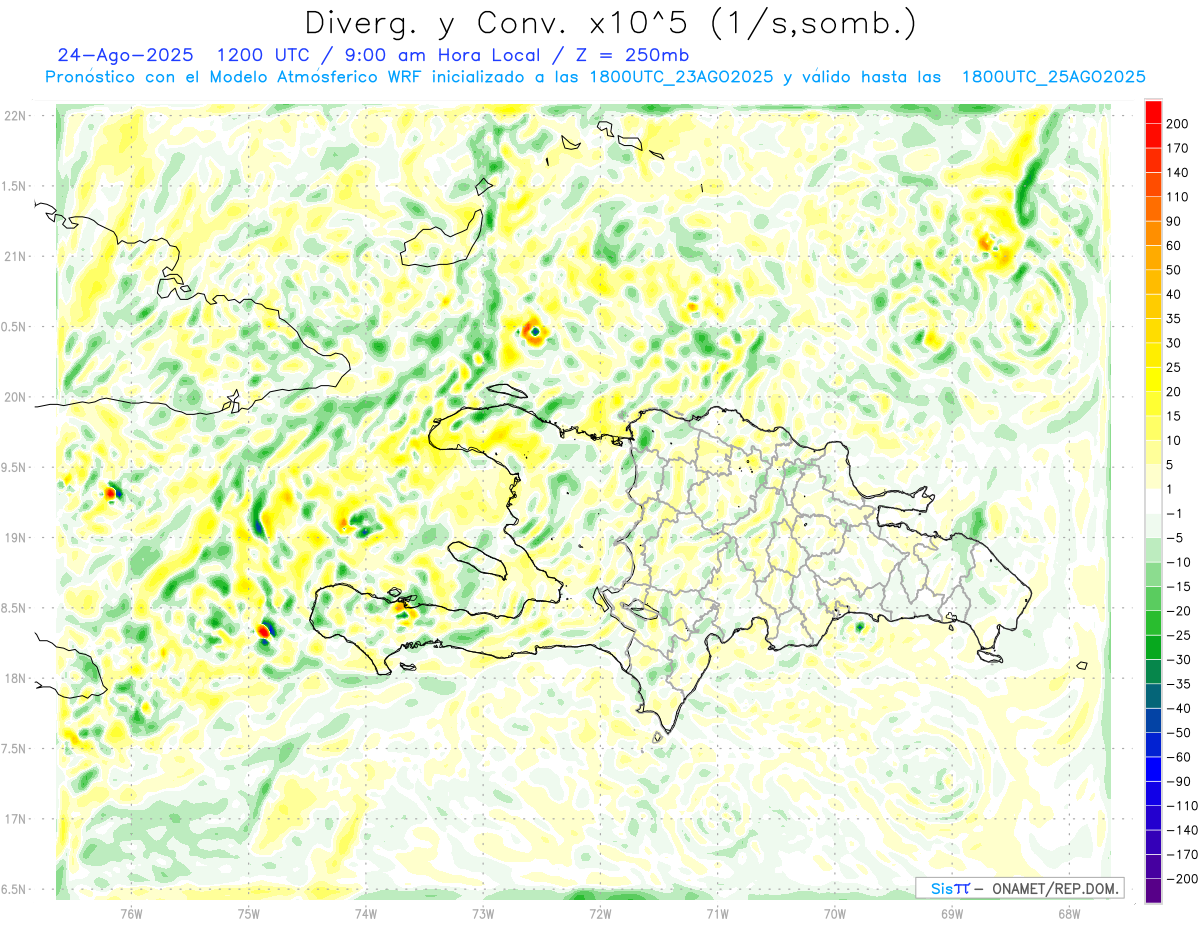The width and height of the screenshot is (1200, 927).
Task: Click the '-200' colorbar value
Action: point(1181,878)
